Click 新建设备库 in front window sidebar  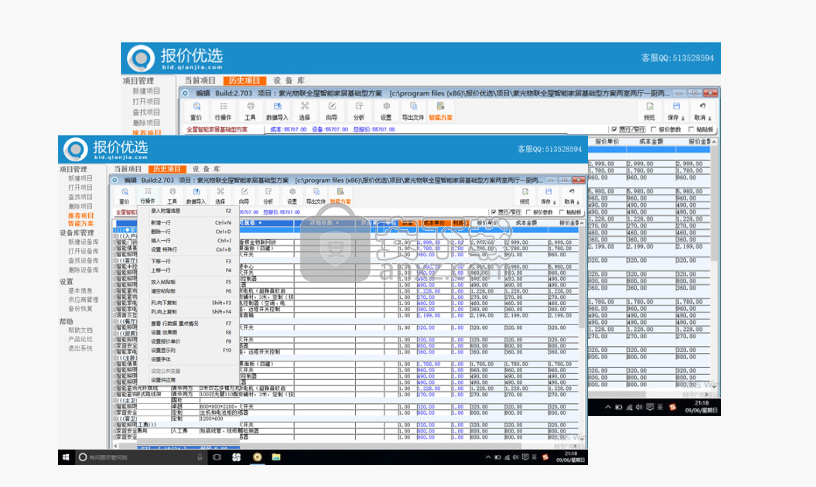point(83,242)
